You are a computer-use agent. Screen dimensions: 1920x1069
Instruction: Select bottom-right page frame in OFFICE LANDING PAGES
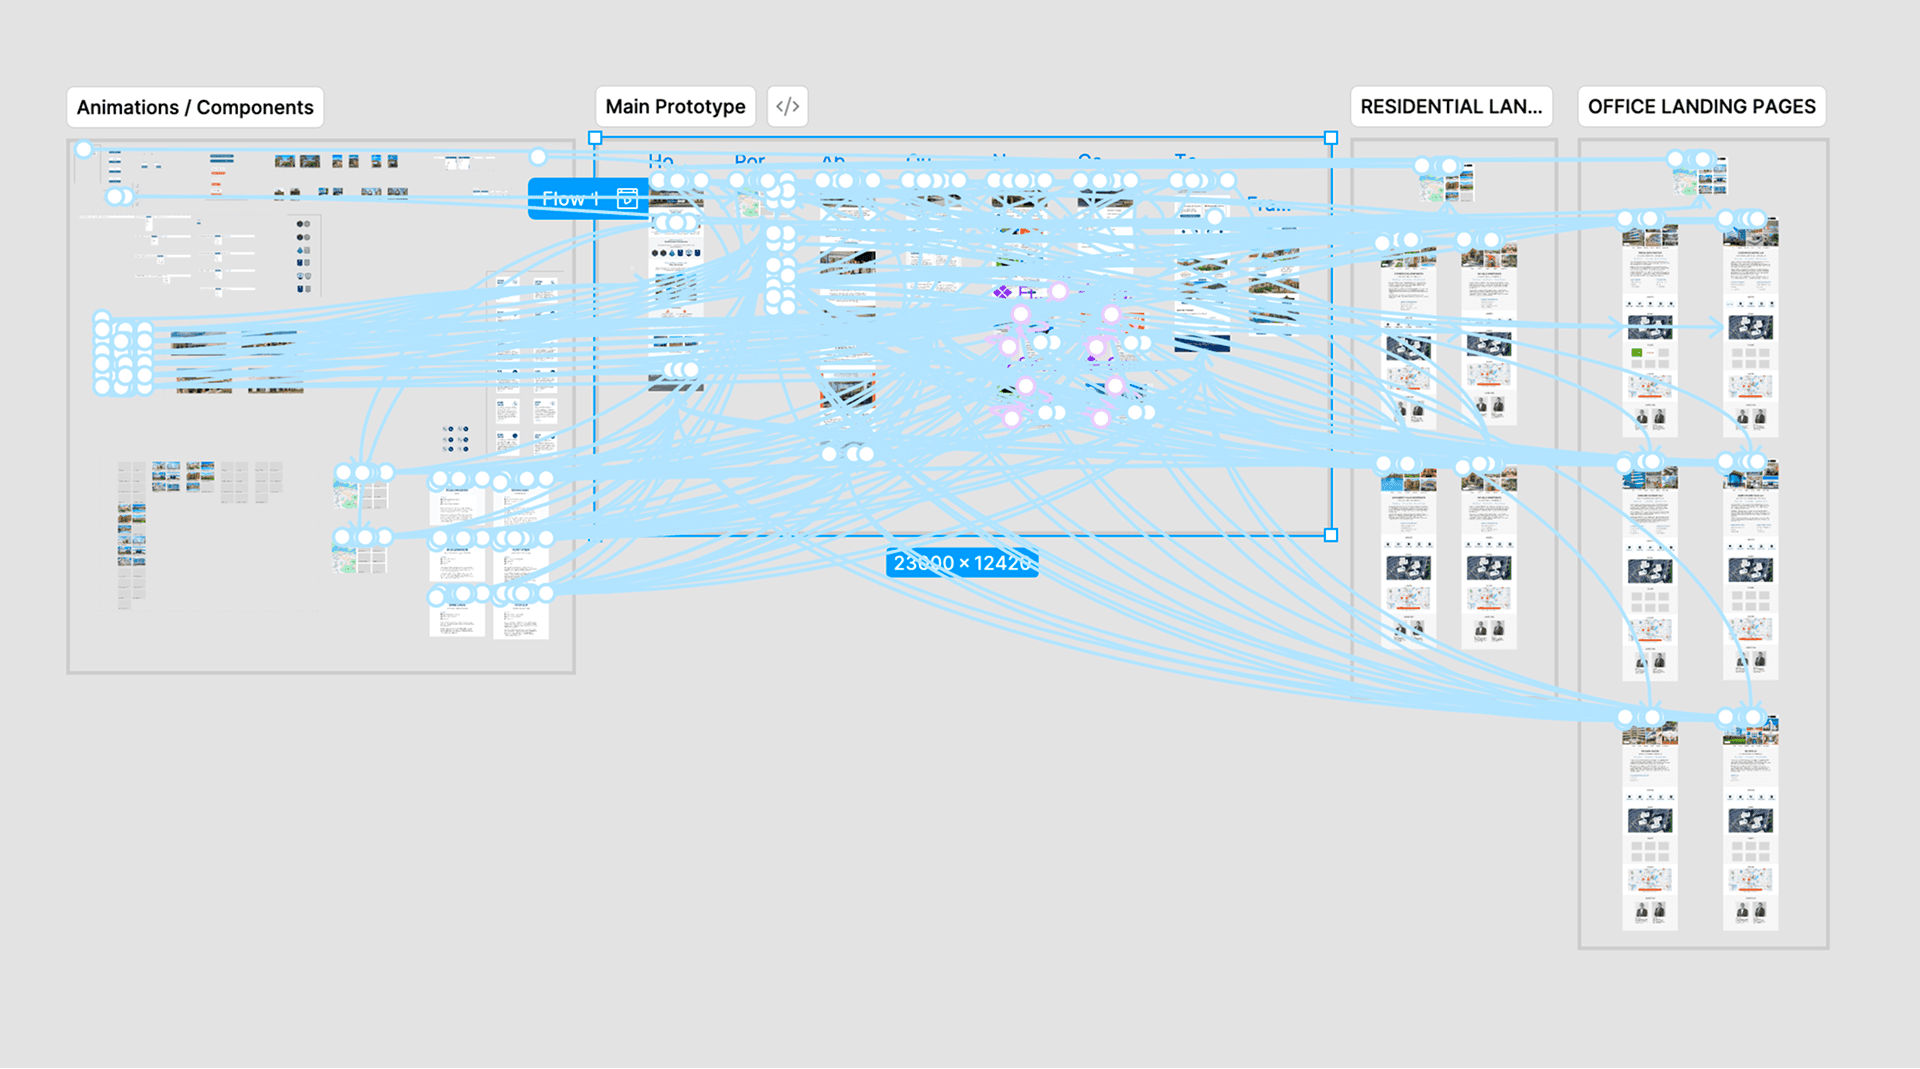(x=1750, y=825)
